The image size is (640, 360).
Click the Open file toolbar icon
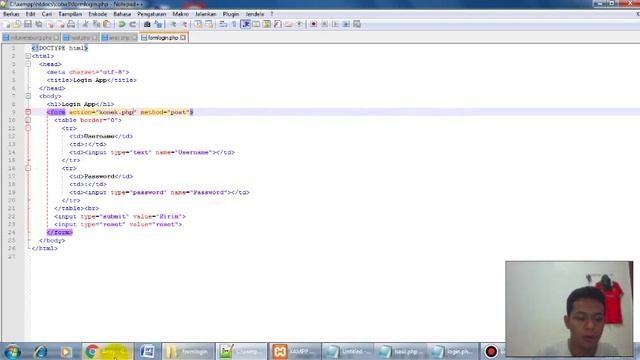coord(17,24)
